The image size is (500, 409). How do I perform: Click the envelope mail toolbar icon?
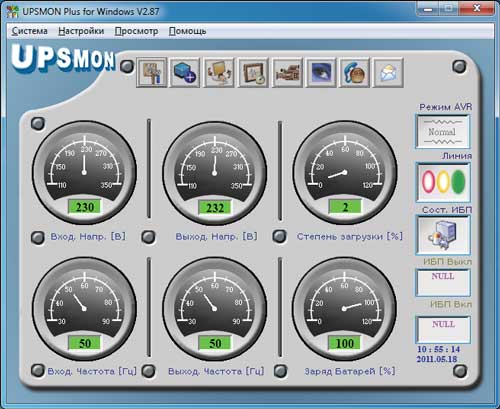pyautogui.click(x=388, y=72)
